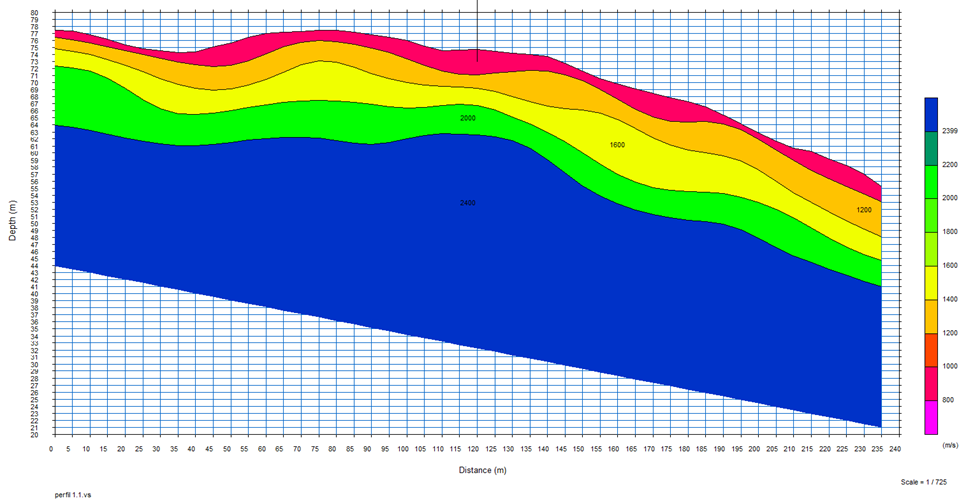
Task: Click the Distance (m) axis title
Action: (482, 470)
